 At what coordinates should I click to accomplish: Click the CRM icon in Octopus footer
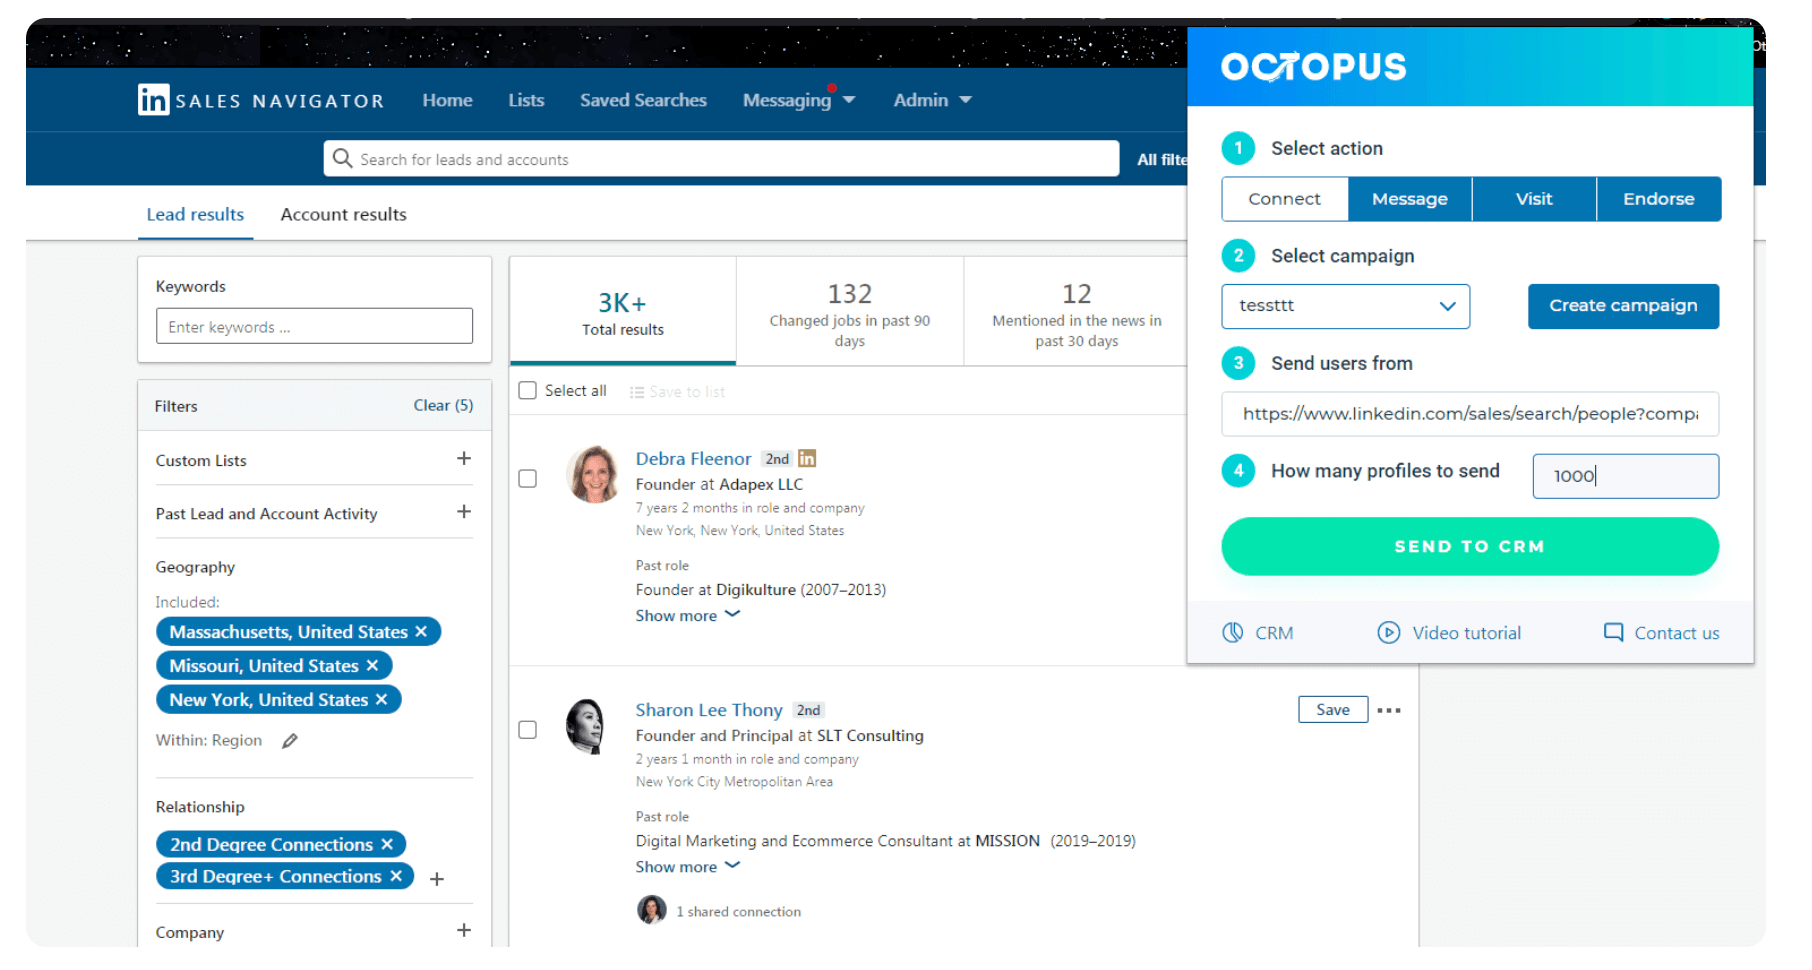click(x=1233, y=632)
